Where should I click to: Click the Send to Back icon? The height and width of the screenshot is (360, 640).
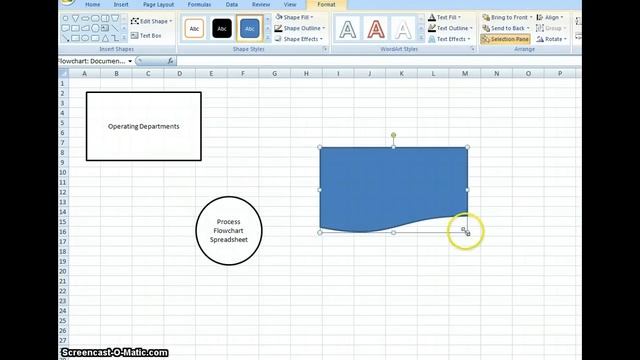point(486,28)
